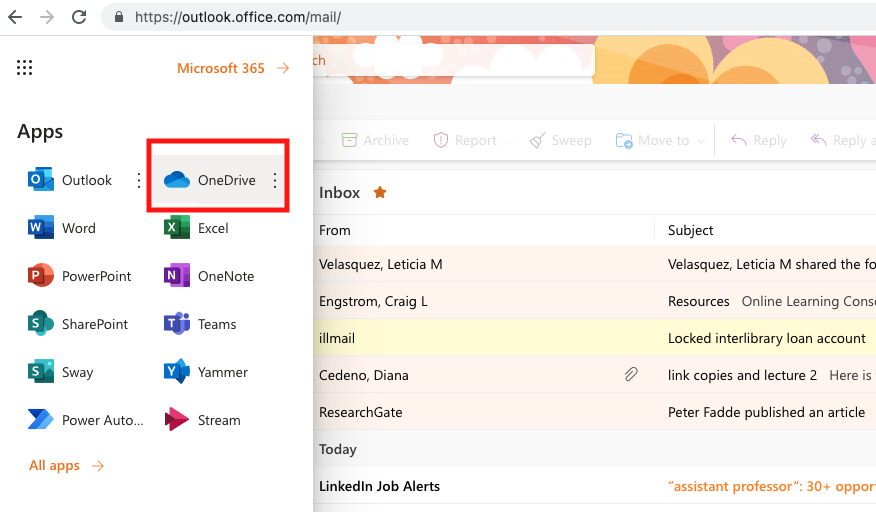Sort by Subject column header
The width and height of the screenshot is (876, 512).
pos(691,230)
